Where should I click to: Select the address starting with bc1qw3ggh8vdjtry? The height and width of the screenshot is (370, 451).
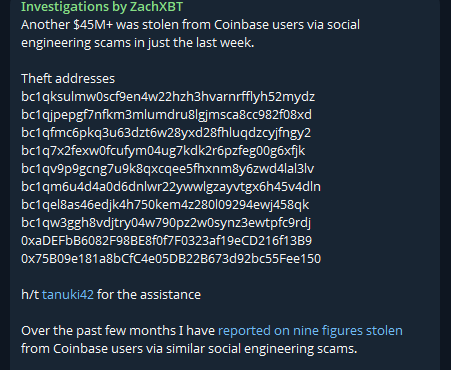point(166,223)
